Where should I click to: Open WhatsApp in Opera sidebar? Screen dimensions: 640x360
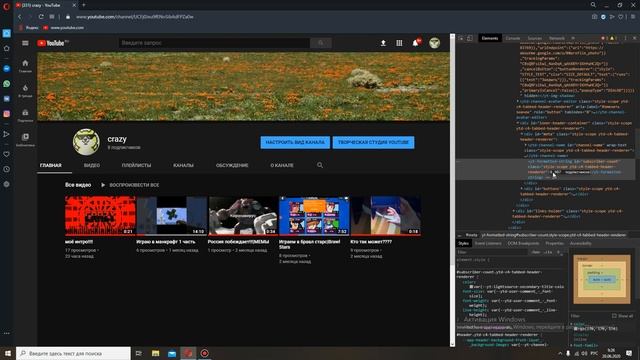[x=7, y=84]
